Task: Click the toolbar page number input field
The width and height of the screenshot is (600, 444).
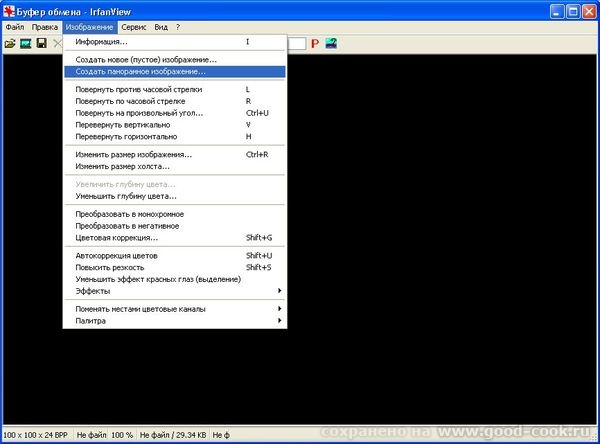Action: click(x=297, y=44)
